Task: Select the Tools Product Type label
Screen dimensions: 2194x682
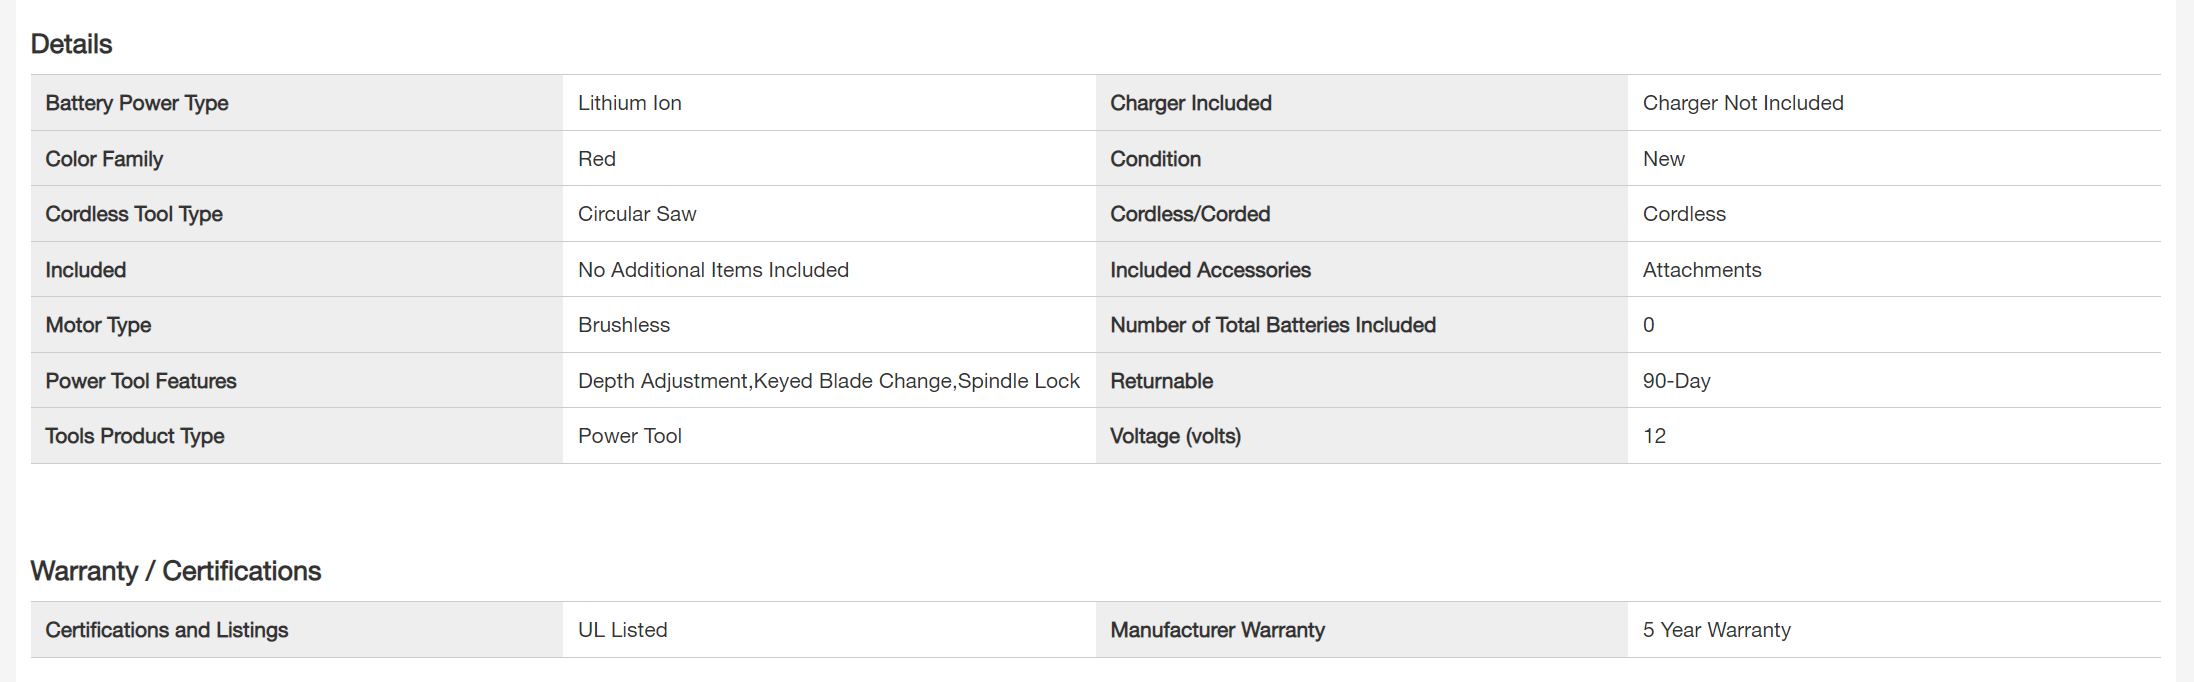Action: [135, 436]
